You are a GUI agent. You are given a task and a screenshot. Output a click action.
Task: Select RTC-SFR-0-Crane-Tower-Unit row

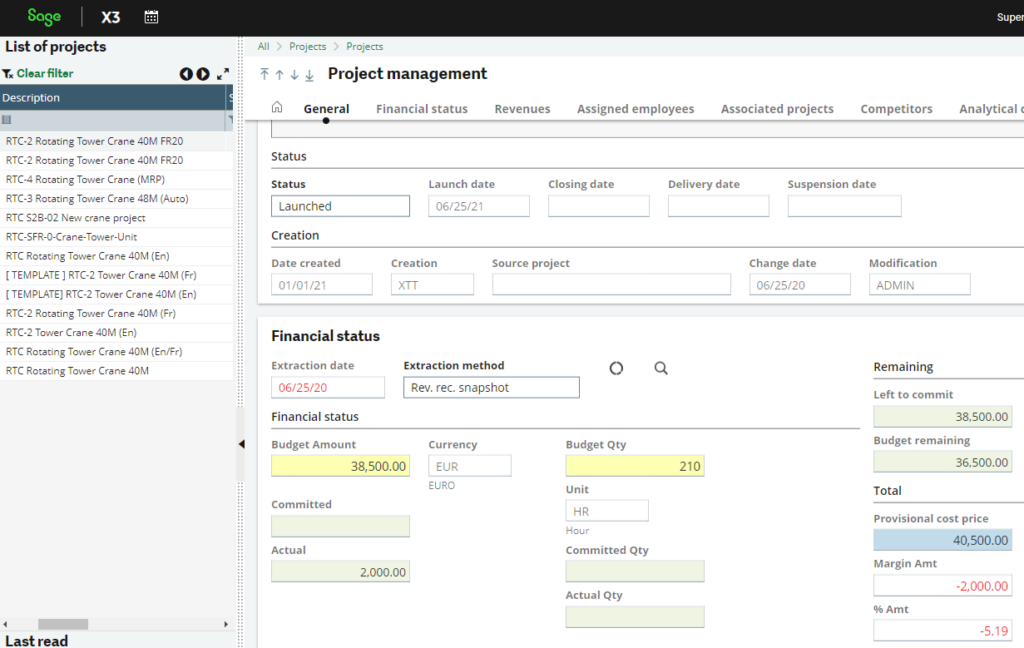pyautogui.click(x=116, y=236)
